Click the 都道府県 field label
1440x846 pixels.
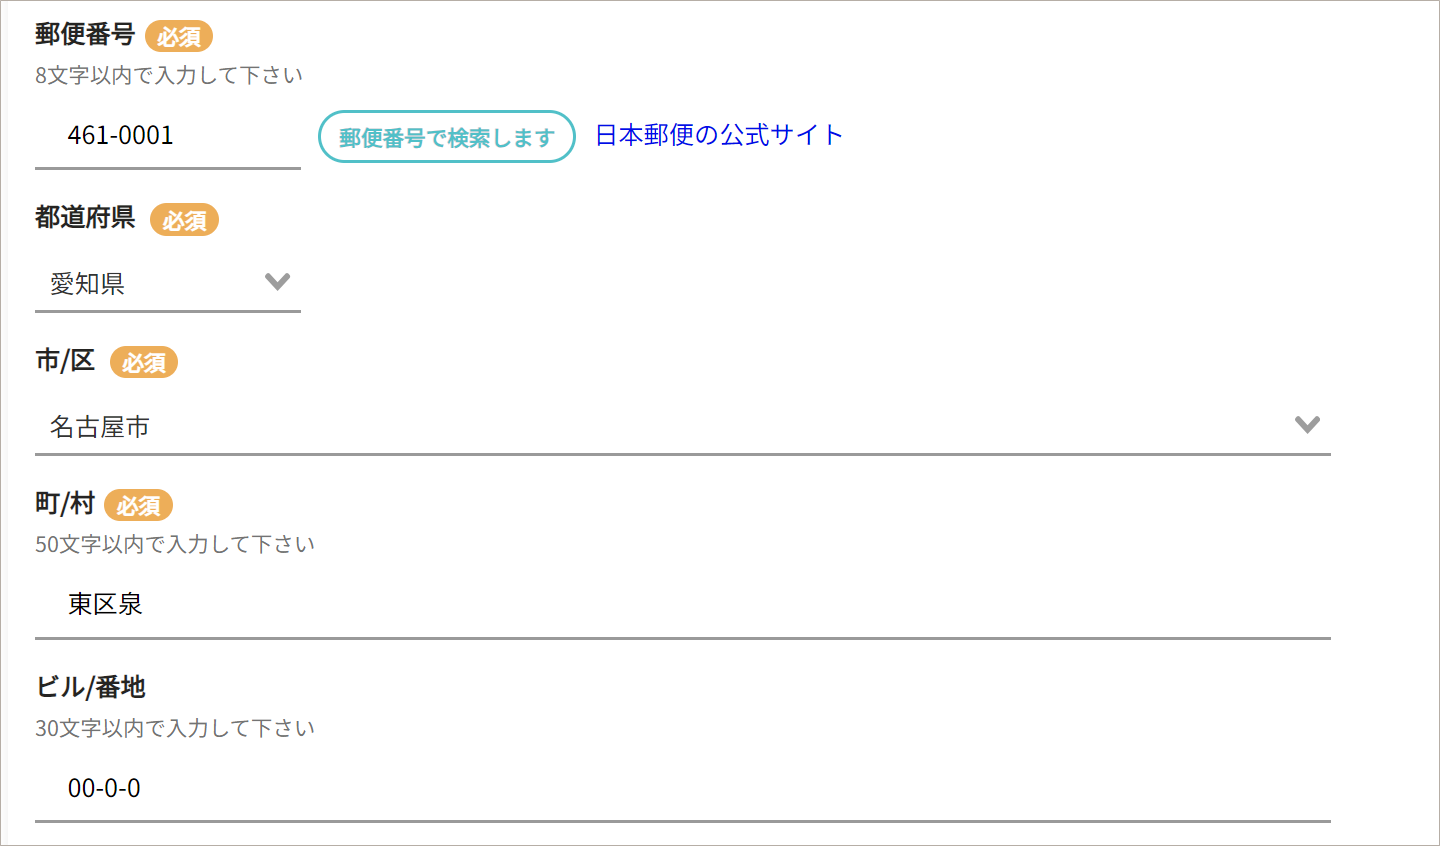coord(85,217)
